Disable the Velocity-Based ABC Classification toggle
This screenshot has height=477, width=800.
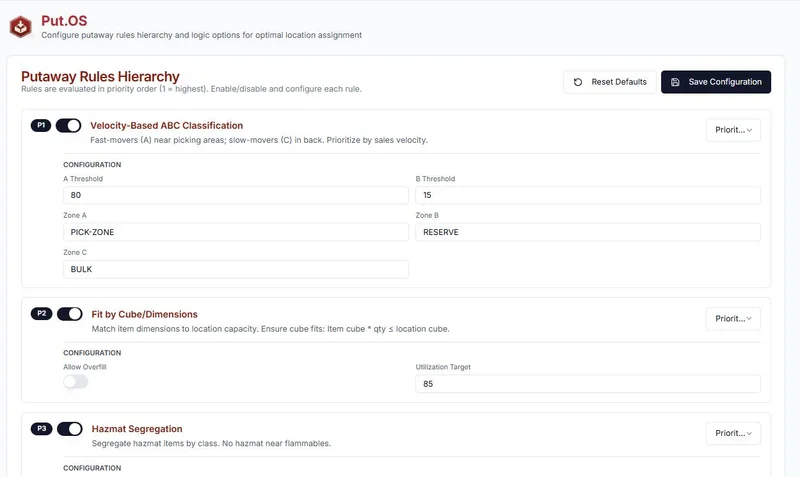(68, 125)
